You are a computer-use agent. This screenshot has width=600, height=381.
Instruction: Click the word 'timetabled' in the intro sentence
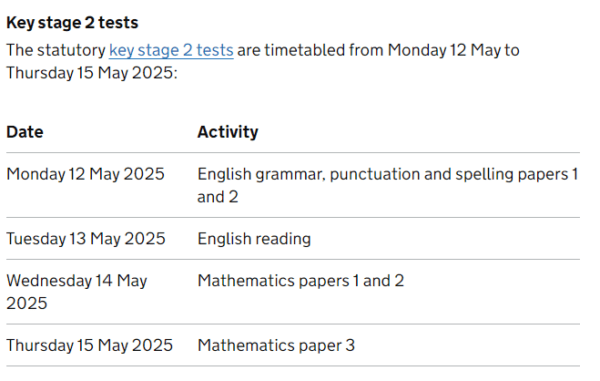click(305, 50)
